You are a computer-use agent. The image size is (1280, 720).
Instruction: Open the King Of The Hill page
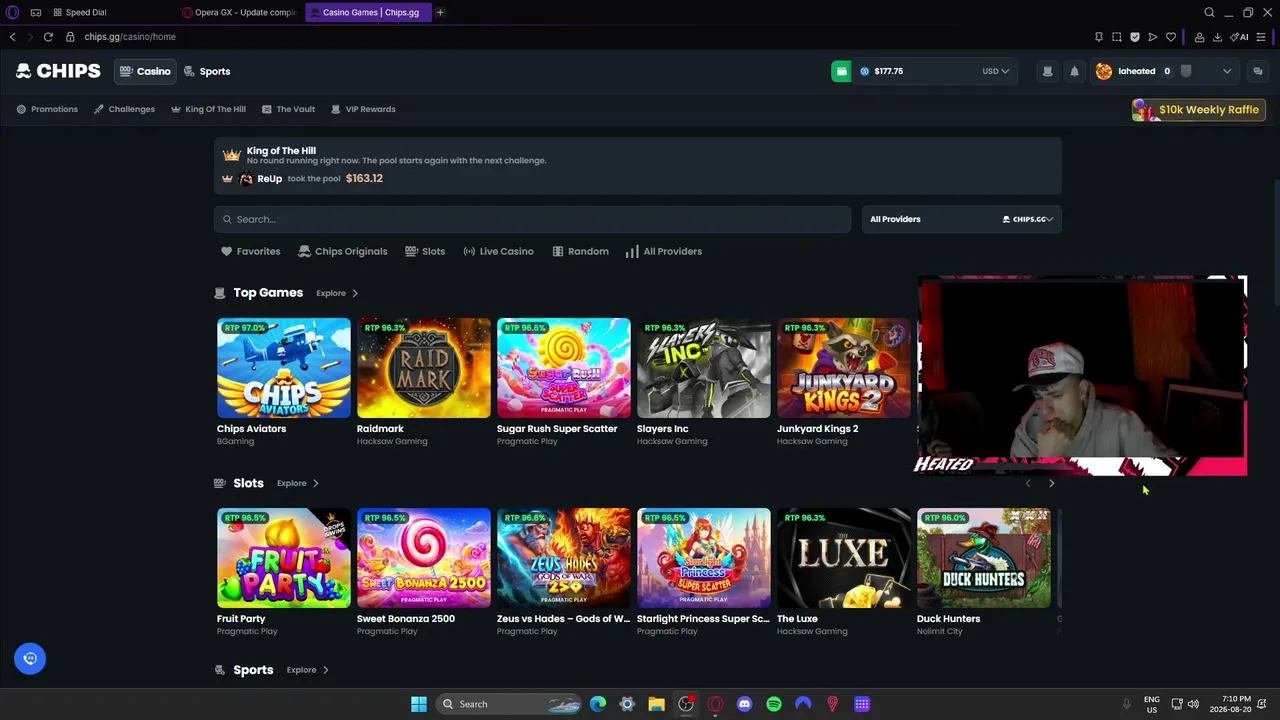208,109
